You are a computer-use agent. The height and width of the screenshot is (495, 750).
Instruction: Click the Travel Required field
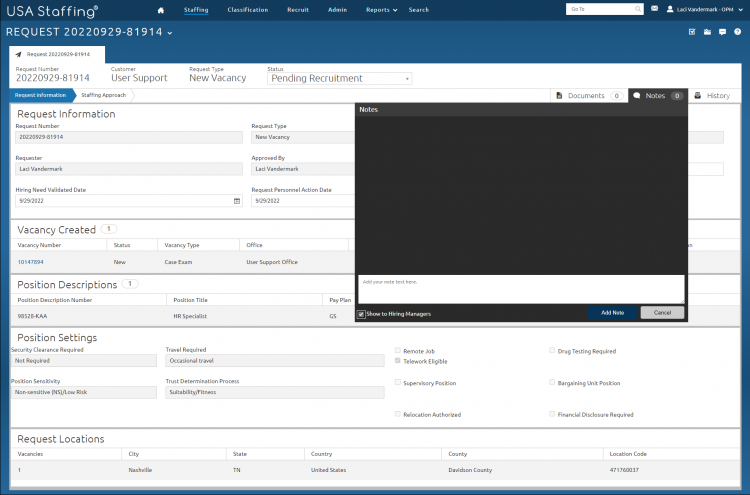point(275,361)
